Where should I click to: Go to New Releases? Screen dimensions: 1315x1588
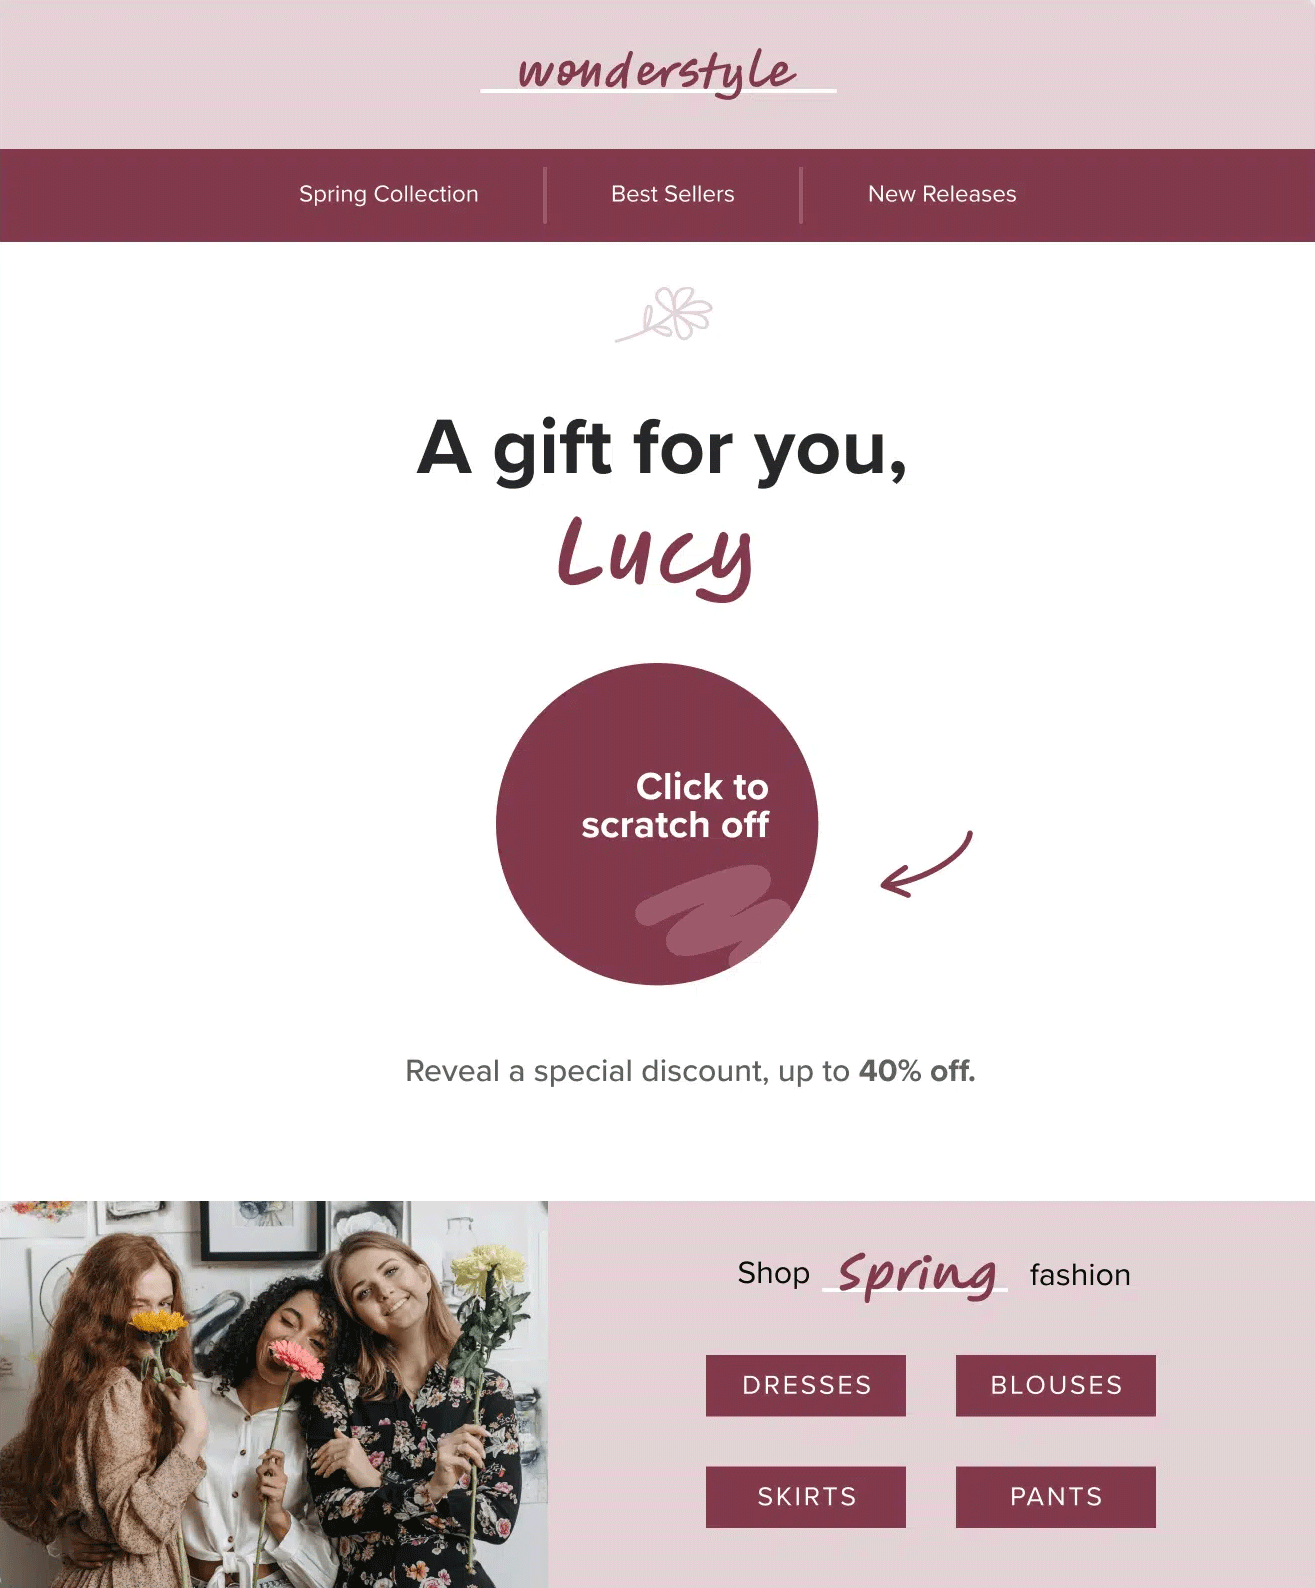[942, 194]
